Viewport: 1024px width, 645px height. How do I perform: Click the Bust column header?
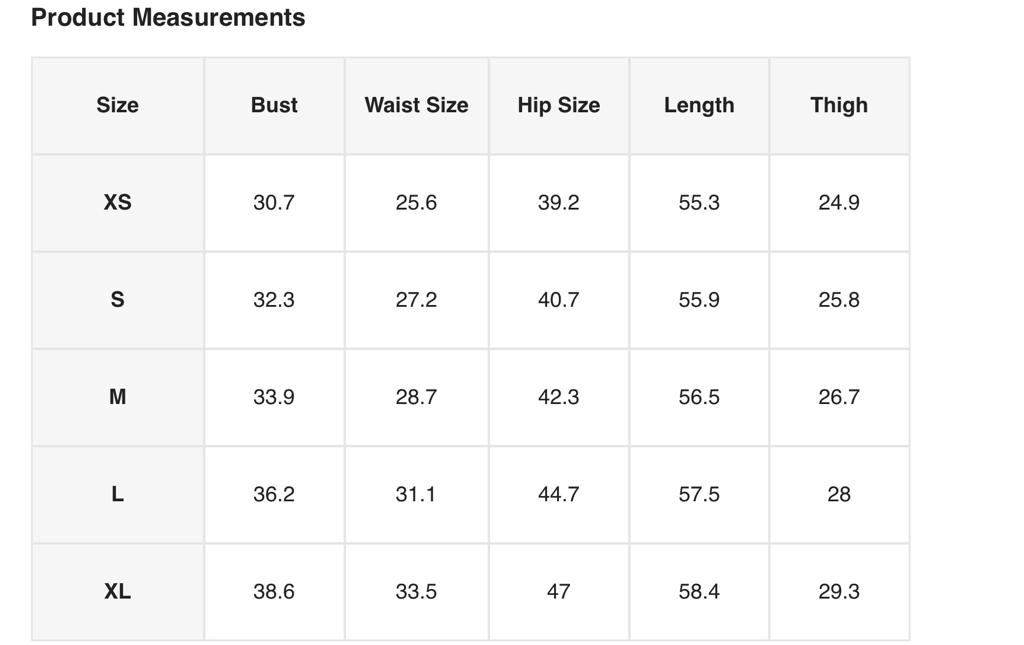tap(274, 105)
